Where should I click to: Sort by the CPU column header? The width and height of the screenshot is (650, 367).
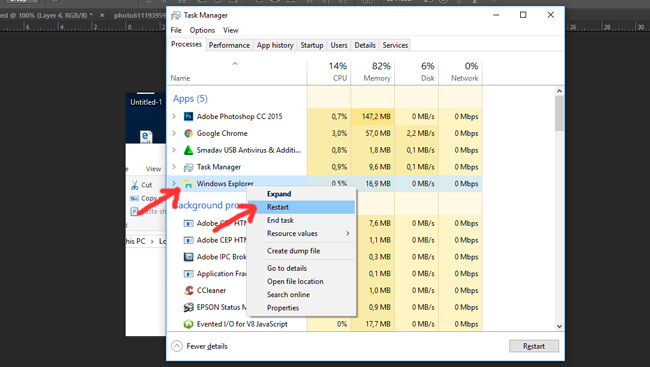point(329,72)
